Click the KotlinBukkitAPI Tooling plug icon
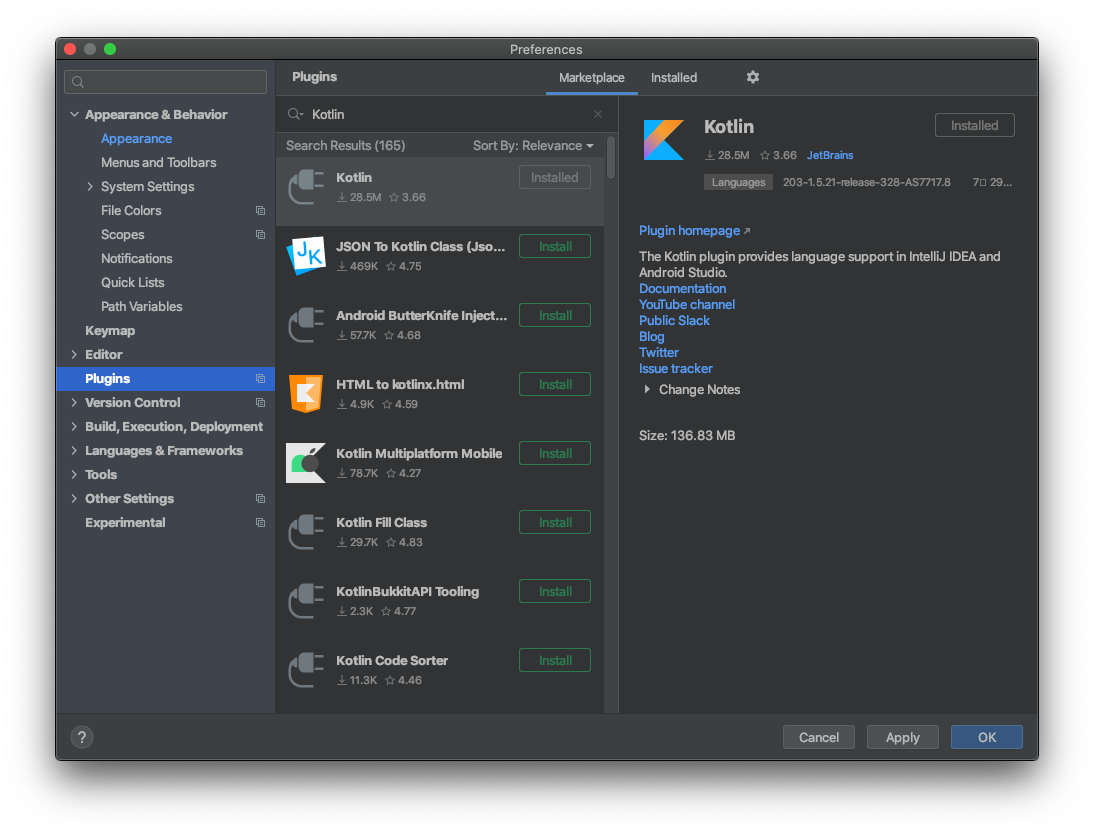 click(306, 601)
